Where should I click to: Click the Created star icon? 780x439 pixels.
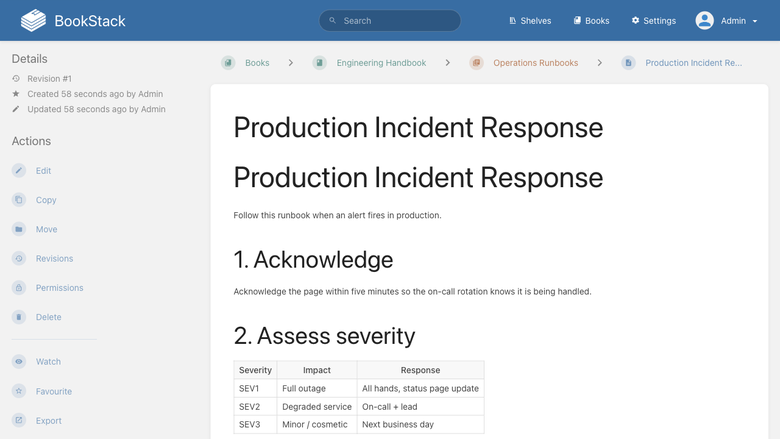16,93
